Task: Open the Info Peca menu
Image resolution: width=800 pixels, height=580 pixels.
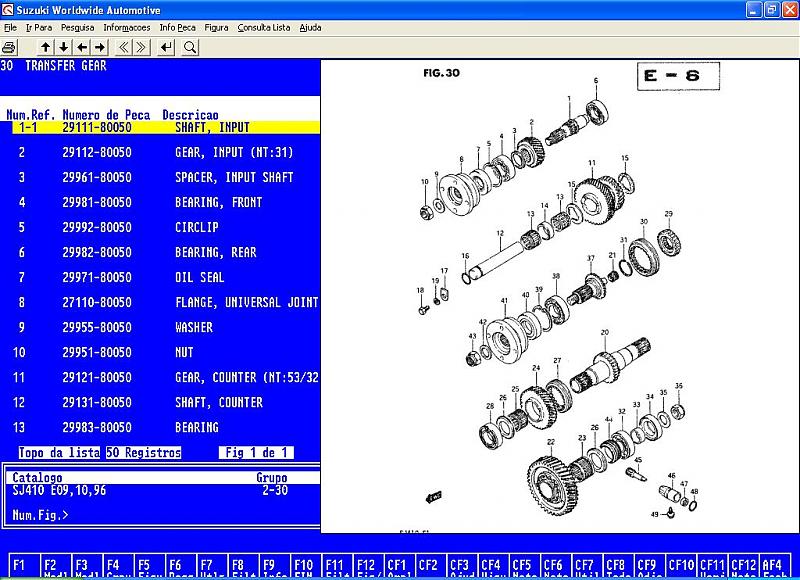Action: (178, 28)
